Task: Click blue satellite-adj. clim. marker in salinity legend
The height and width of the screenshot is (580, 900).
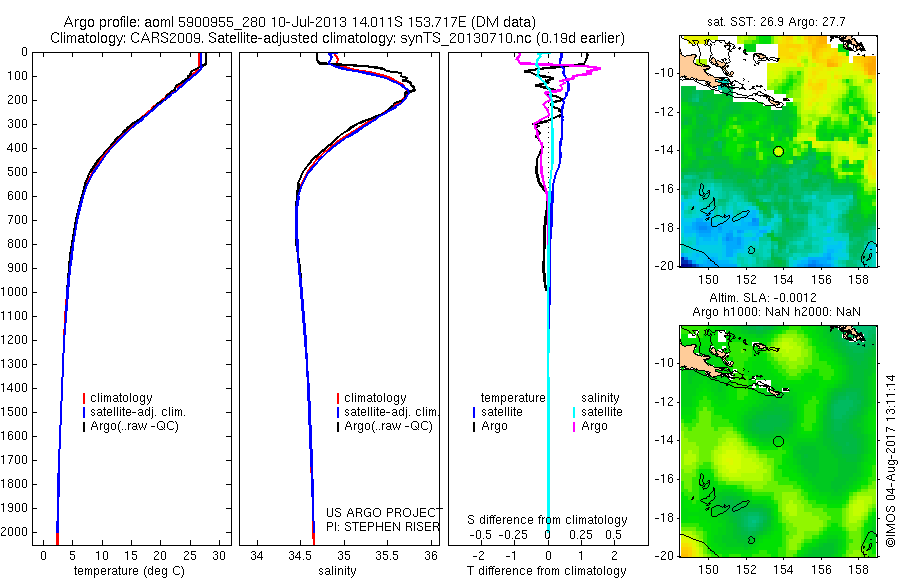Action: pos(338,412)
